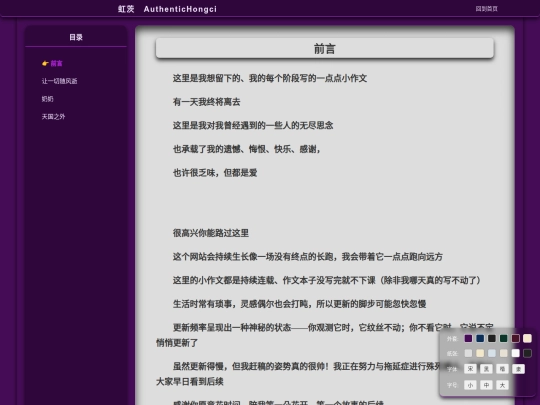The height and width of the screenshot is (405, 540).
Task: Click the line starting 这个网站会持续生长
Action: coord(308,257)
